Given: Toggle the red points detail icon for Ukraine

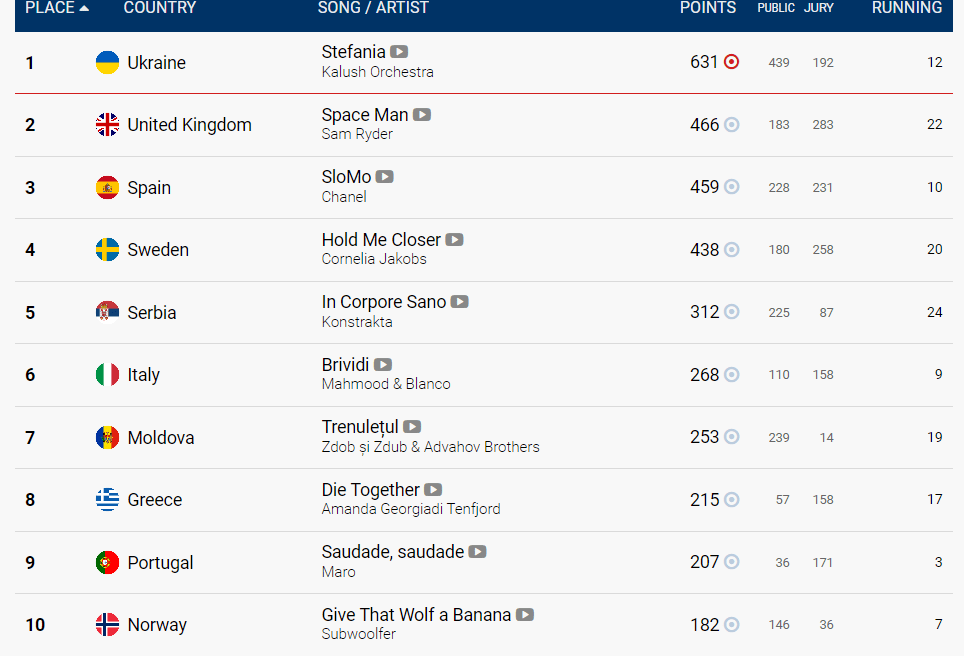Looking at the screenshot, I should click(732, 62).
